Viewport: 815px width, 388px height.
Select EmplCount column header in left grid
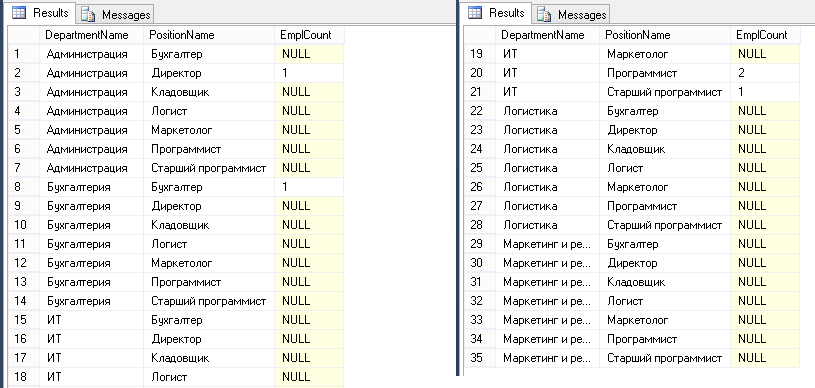click(x=309, y=35)
